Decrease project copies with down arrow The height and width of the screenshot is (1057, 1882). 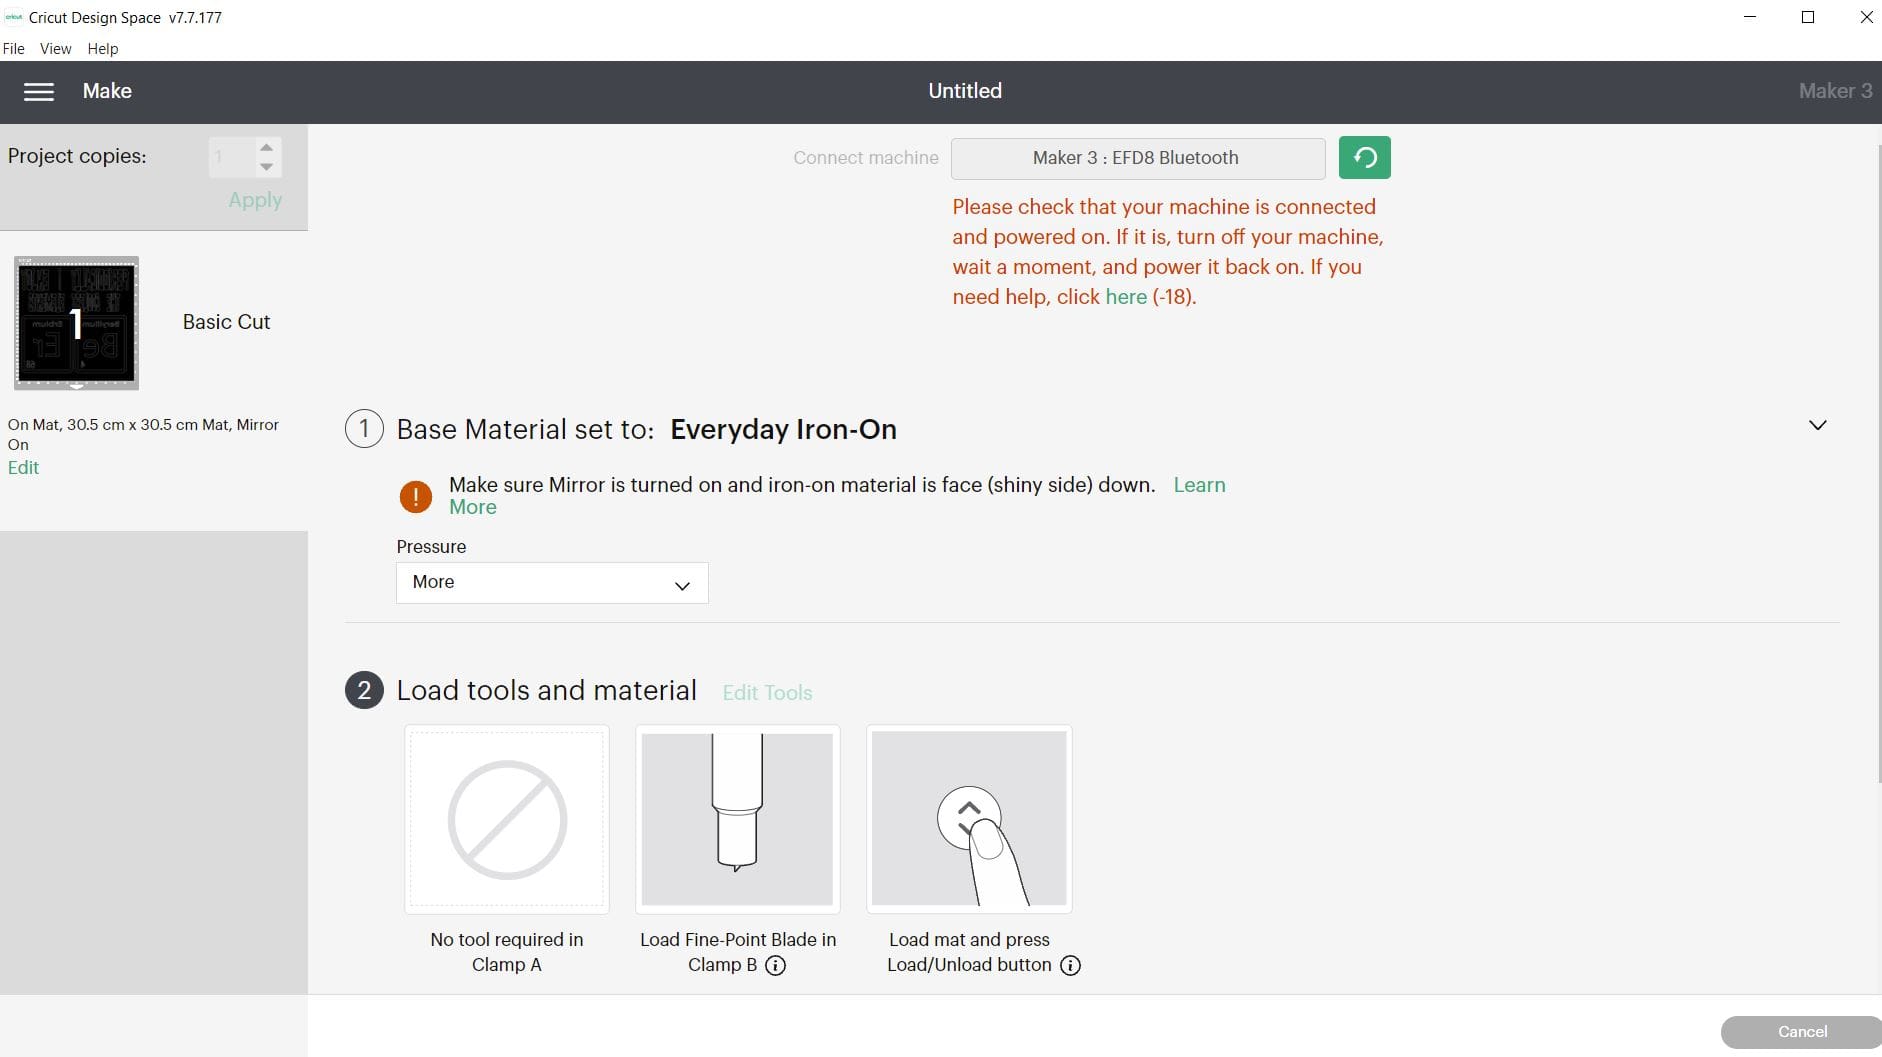pyautogui.click(x=266, y=167)
